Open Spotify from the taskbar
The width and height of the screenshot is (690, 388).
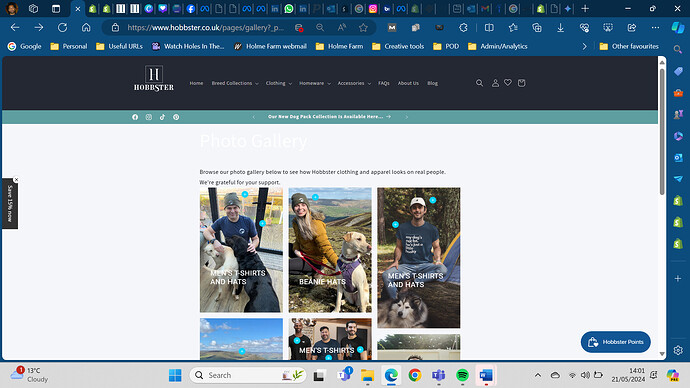pyautogui.click(x=462, y=375)
